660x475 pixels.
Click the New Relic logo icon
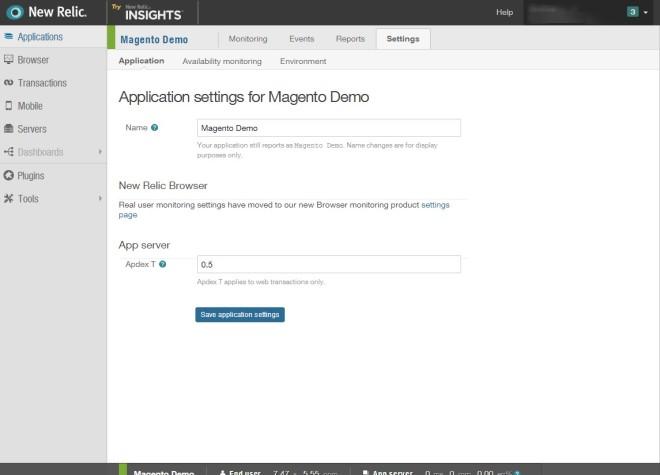pyautogui.click(x=15, y=13)
